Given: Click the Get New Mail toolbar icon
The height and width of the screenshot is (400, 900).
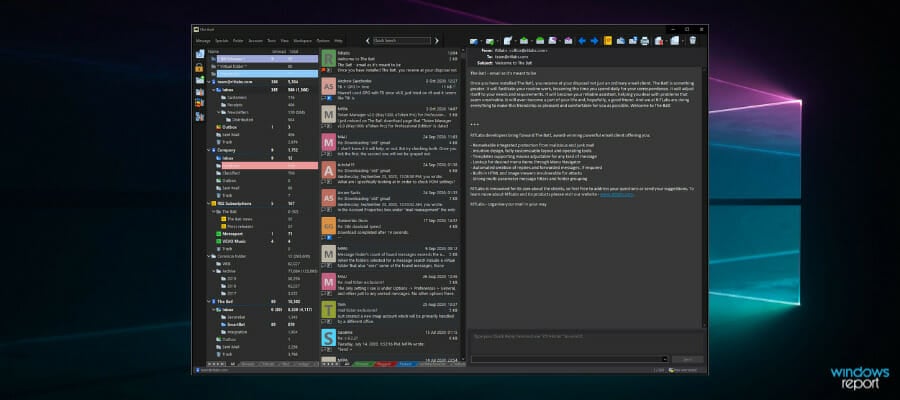Looking at the screenshot, I should pos(474,41).
